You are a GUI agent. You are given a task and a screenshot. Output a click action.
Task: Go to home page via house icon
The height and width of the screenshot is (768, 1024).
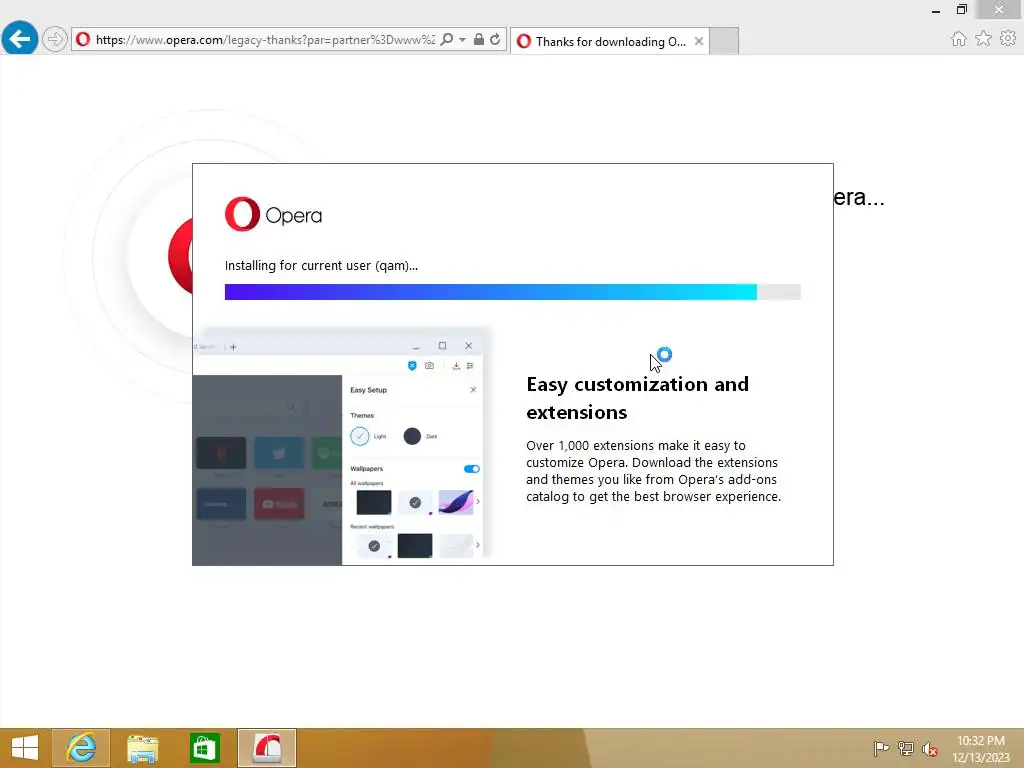click(959, 39)
